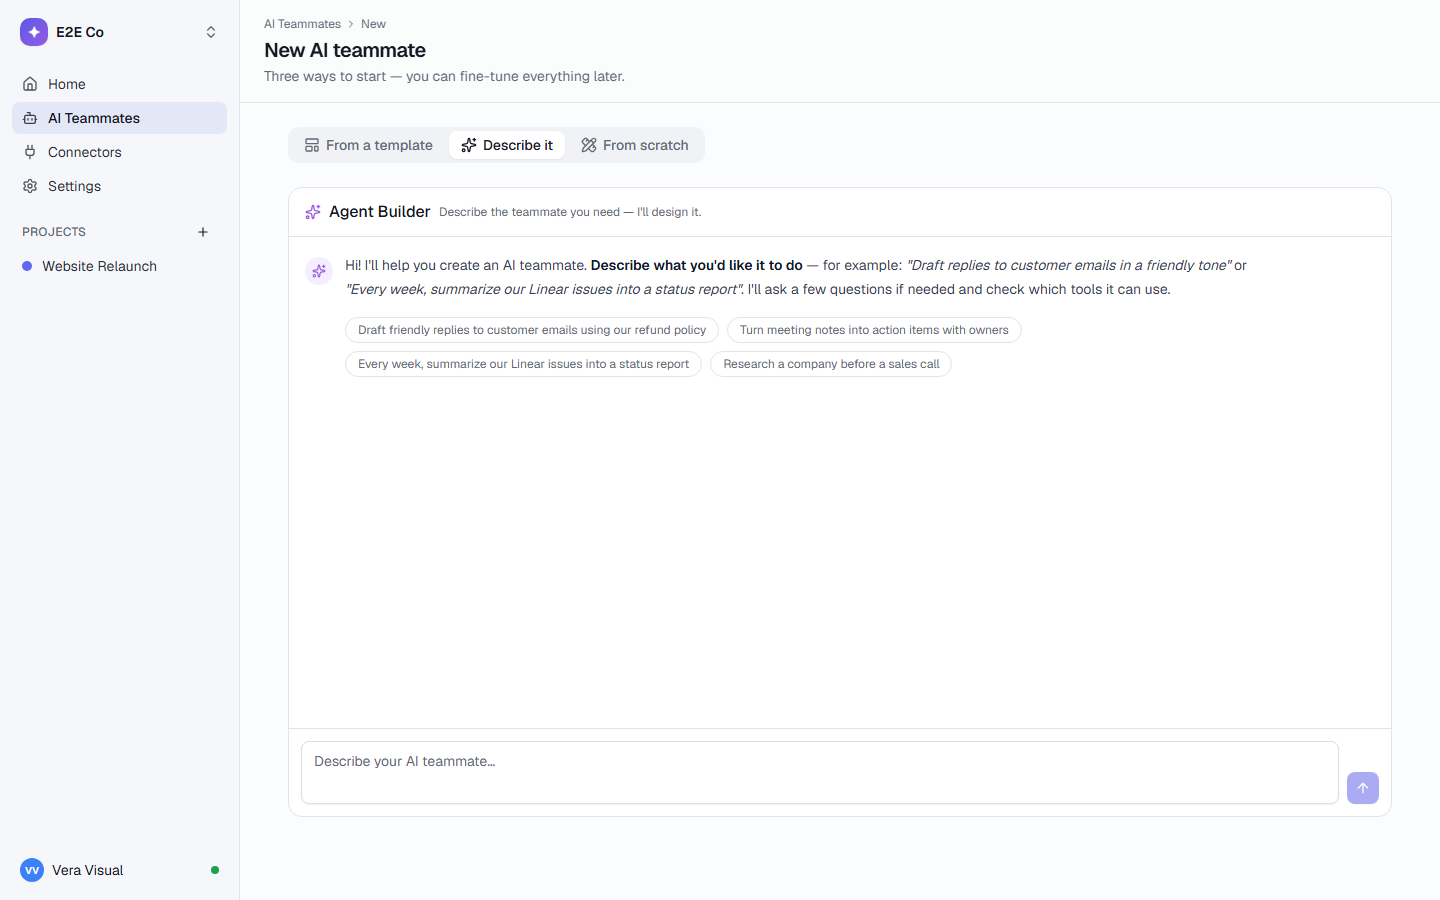
Task: Click the AI Teammates breadcrumb link
Action: 302,24
